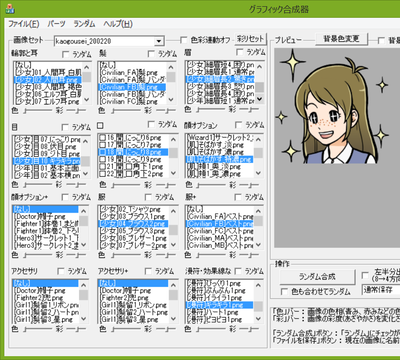400x360 pixels.
Task: Open the ランダム menu
Action: 84,24
